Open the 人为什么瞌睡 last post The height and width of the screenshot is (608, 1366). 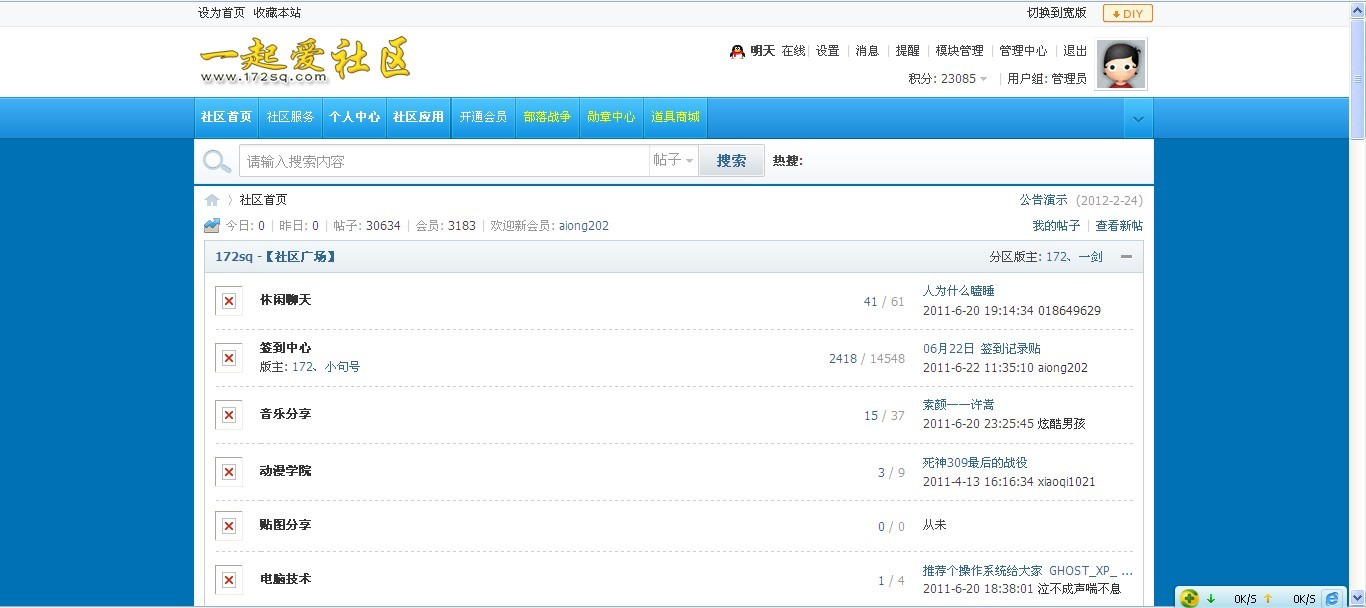click(x=958, y=291)
